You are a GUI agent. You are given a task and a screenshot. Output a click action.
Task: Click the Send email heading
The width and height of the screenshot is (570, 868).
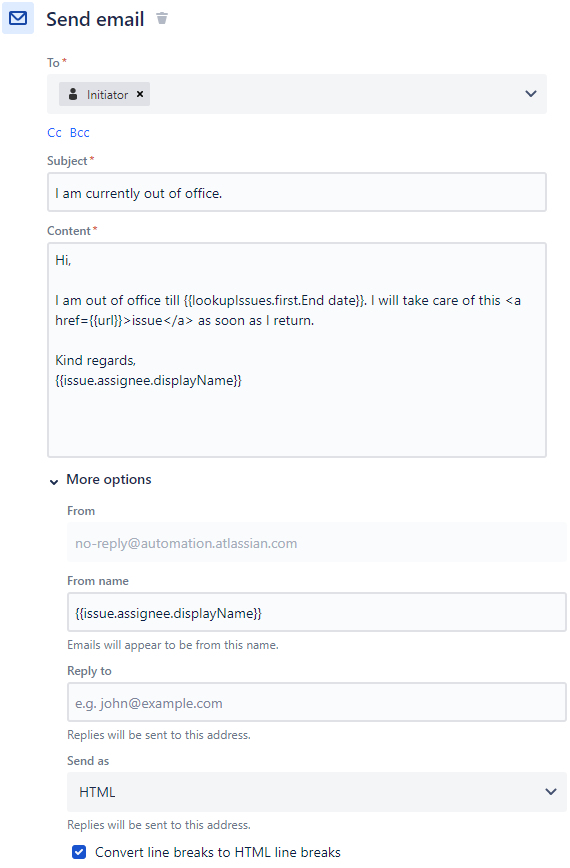click(x=95, y=19)
